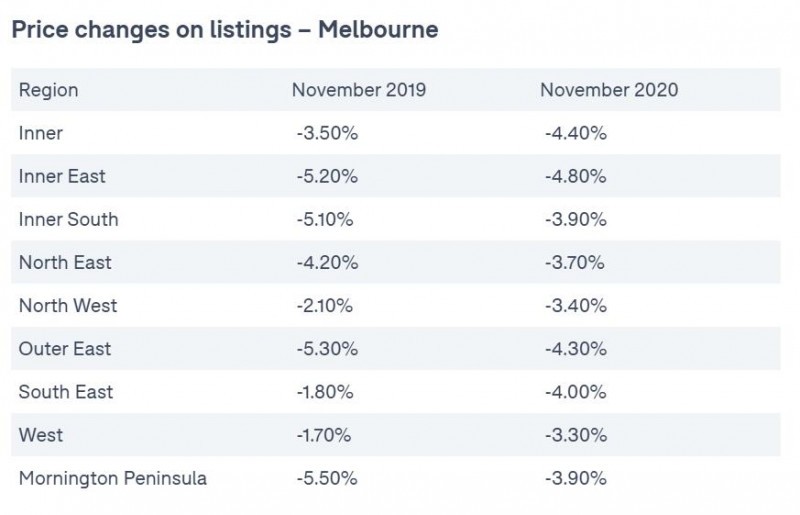This screenshot has width=800, height=515.
Task: Click the 'Price changes on listings – Melbourne' title
Action: [224, 30]
